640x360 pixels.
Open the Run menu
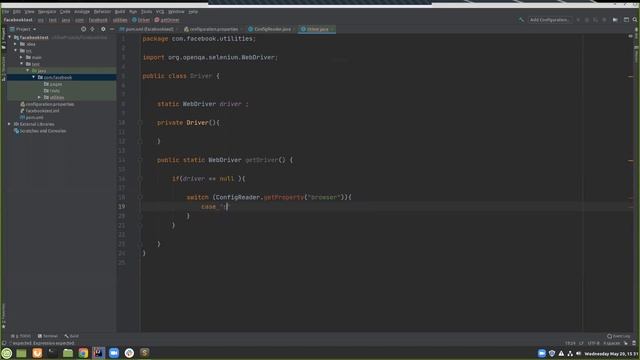133,11
